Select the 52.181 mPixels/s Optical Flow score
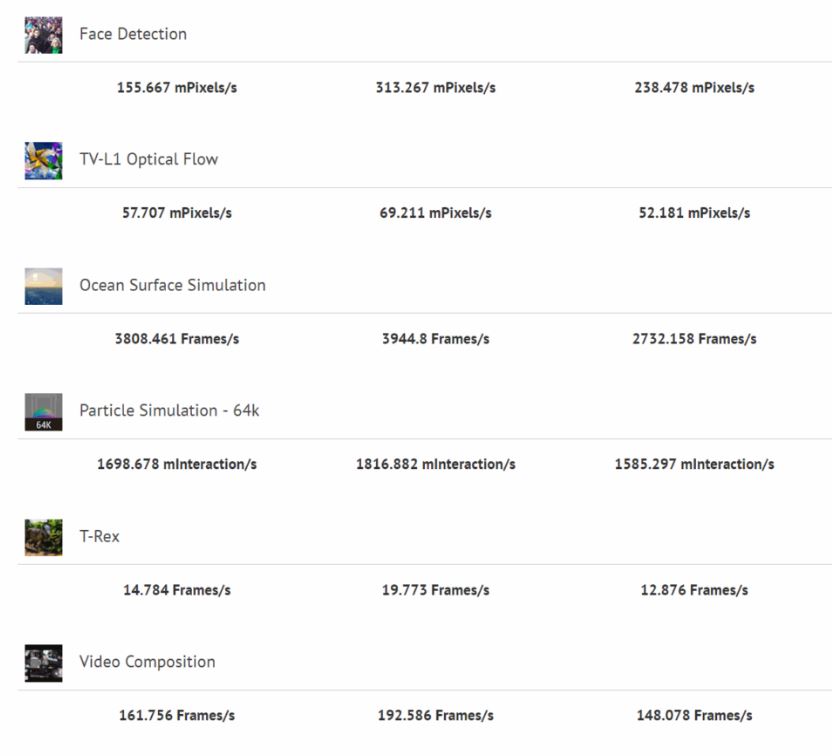 pyautogui.click(x=694, y=213)
